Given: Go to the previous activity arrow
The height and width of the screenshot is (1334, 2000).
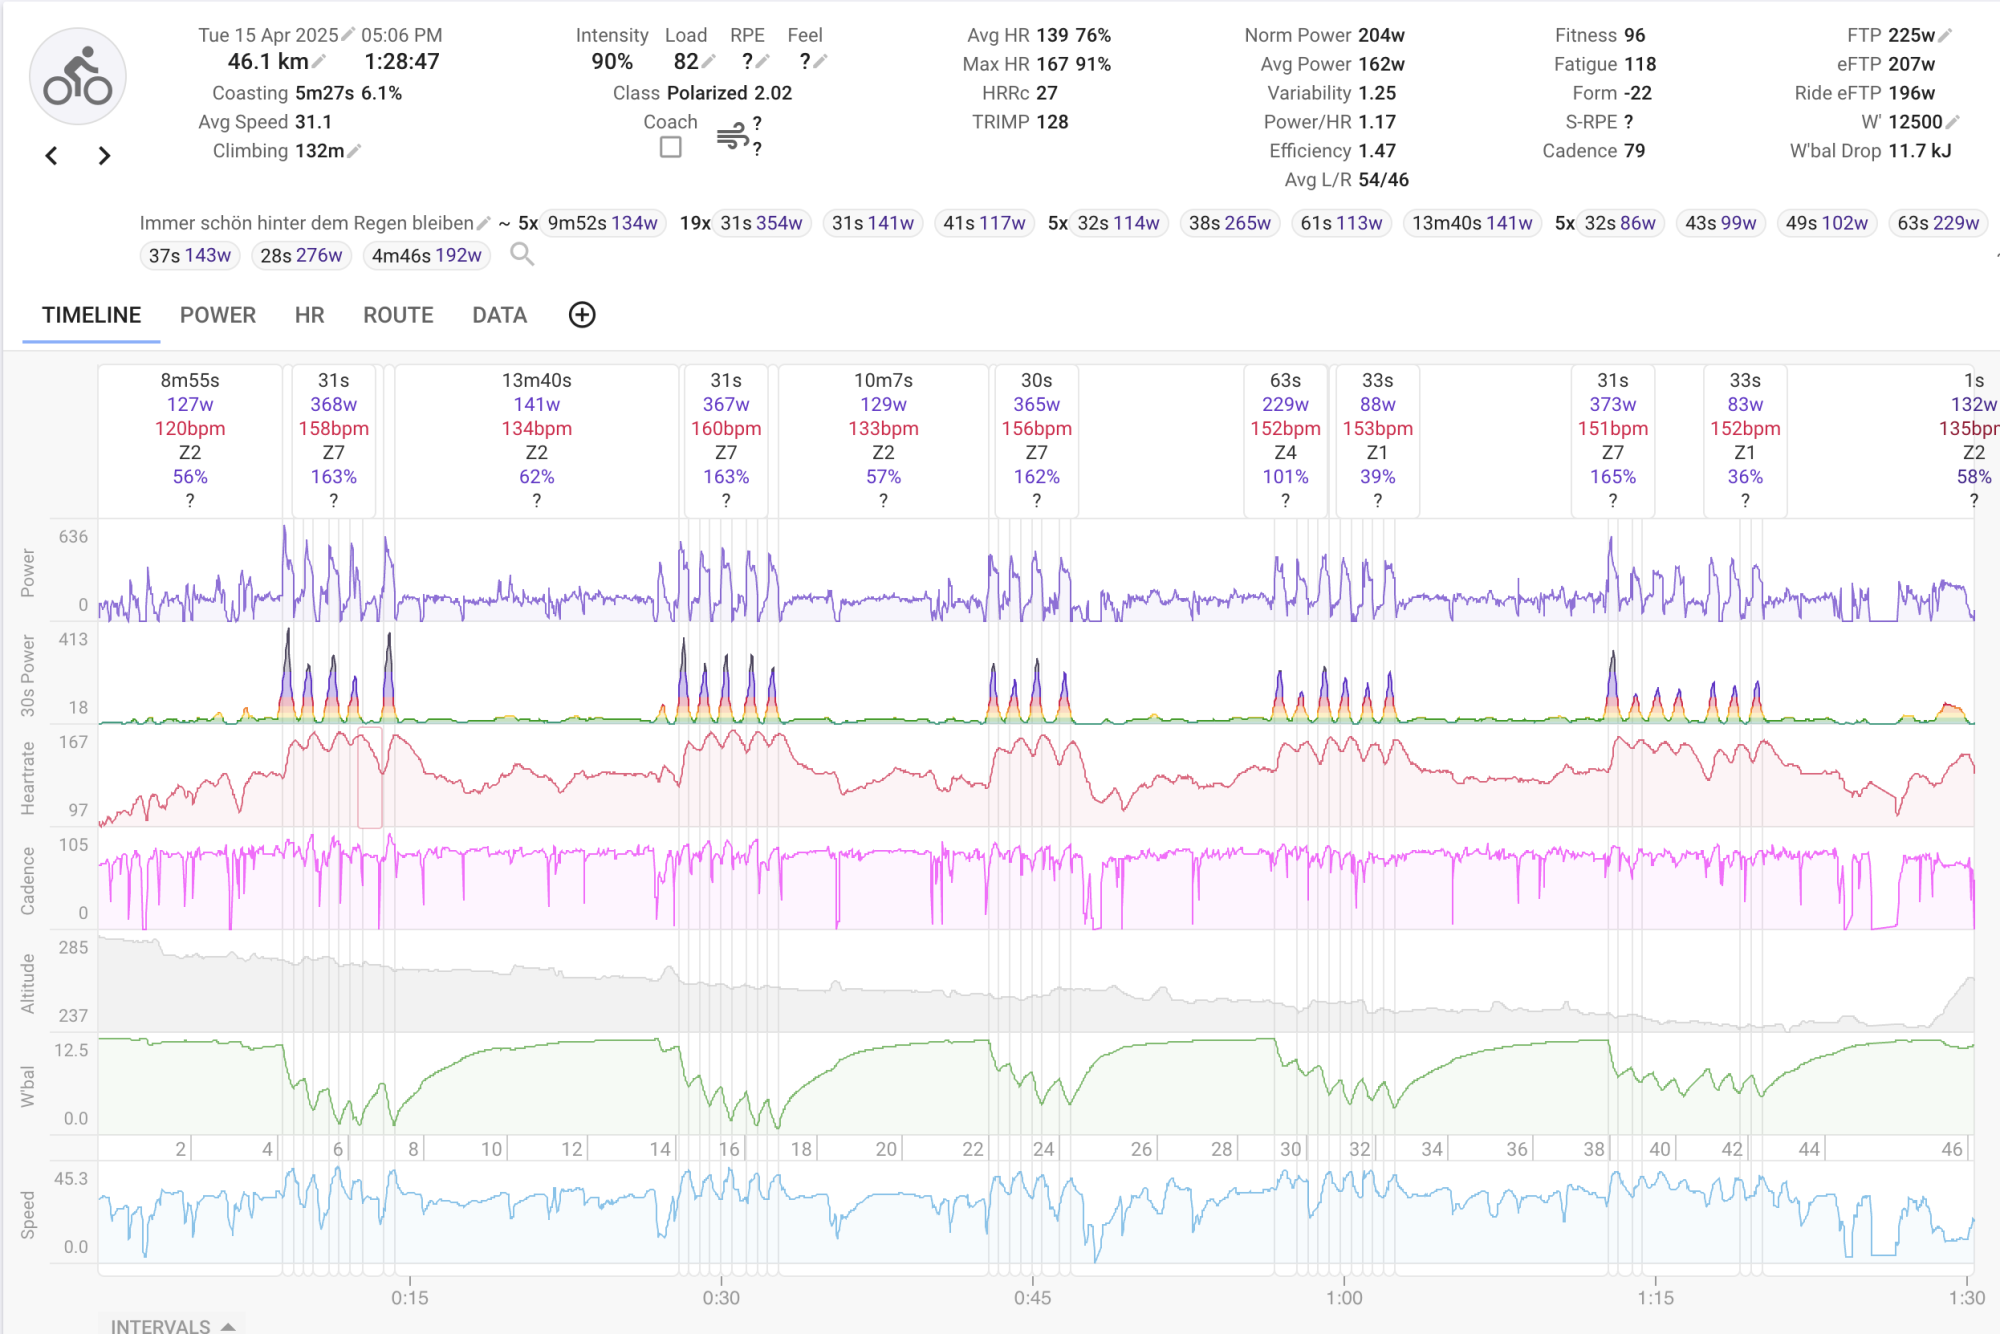Looking at the screenshot, I should (x=52, y=156).
